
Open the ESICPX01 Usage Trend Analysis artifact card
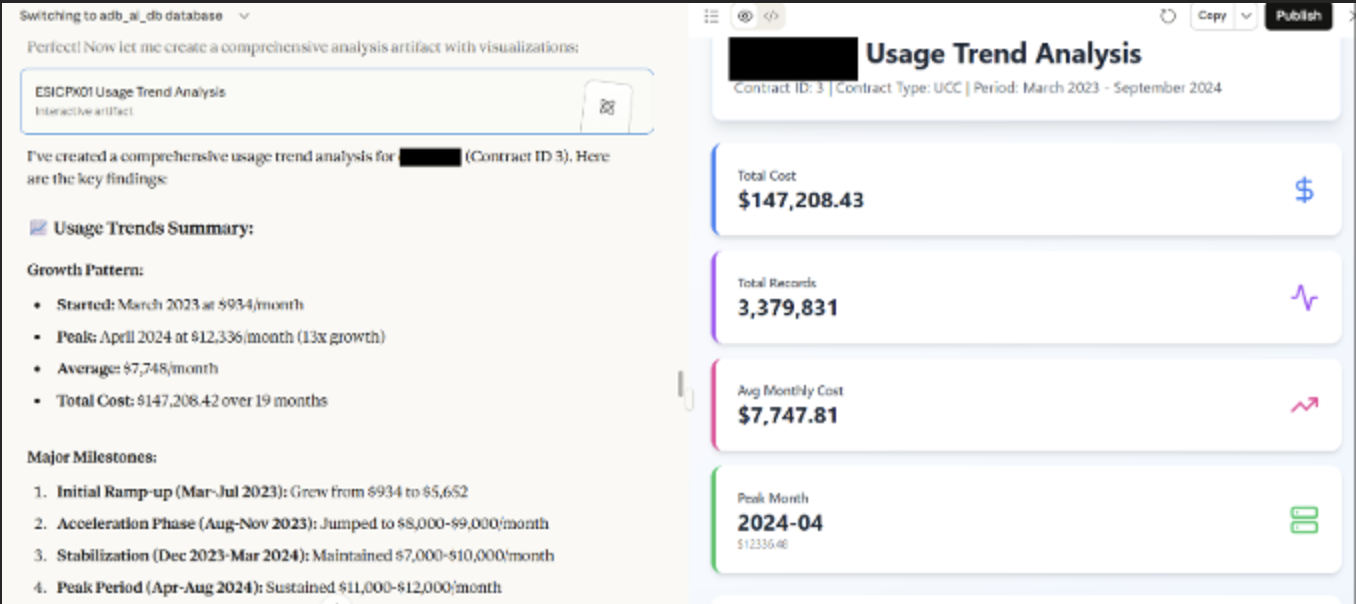[x=300, y=100]
